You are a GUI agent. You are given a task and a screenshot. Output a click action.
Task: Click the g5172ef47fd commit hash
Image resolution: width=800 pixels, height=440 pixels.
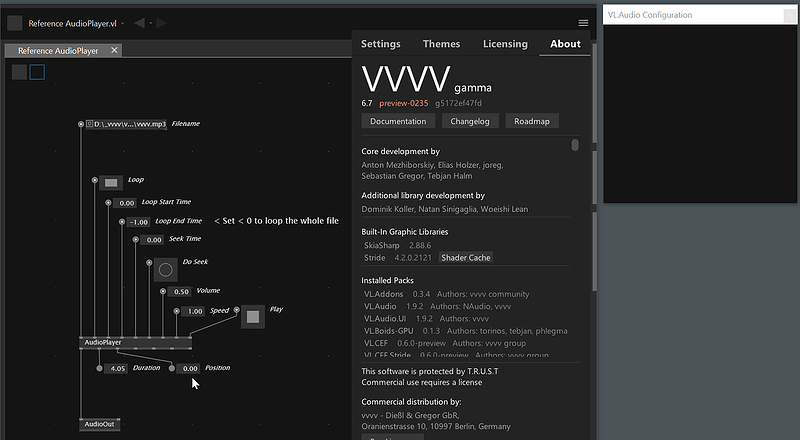click(458, 103)
